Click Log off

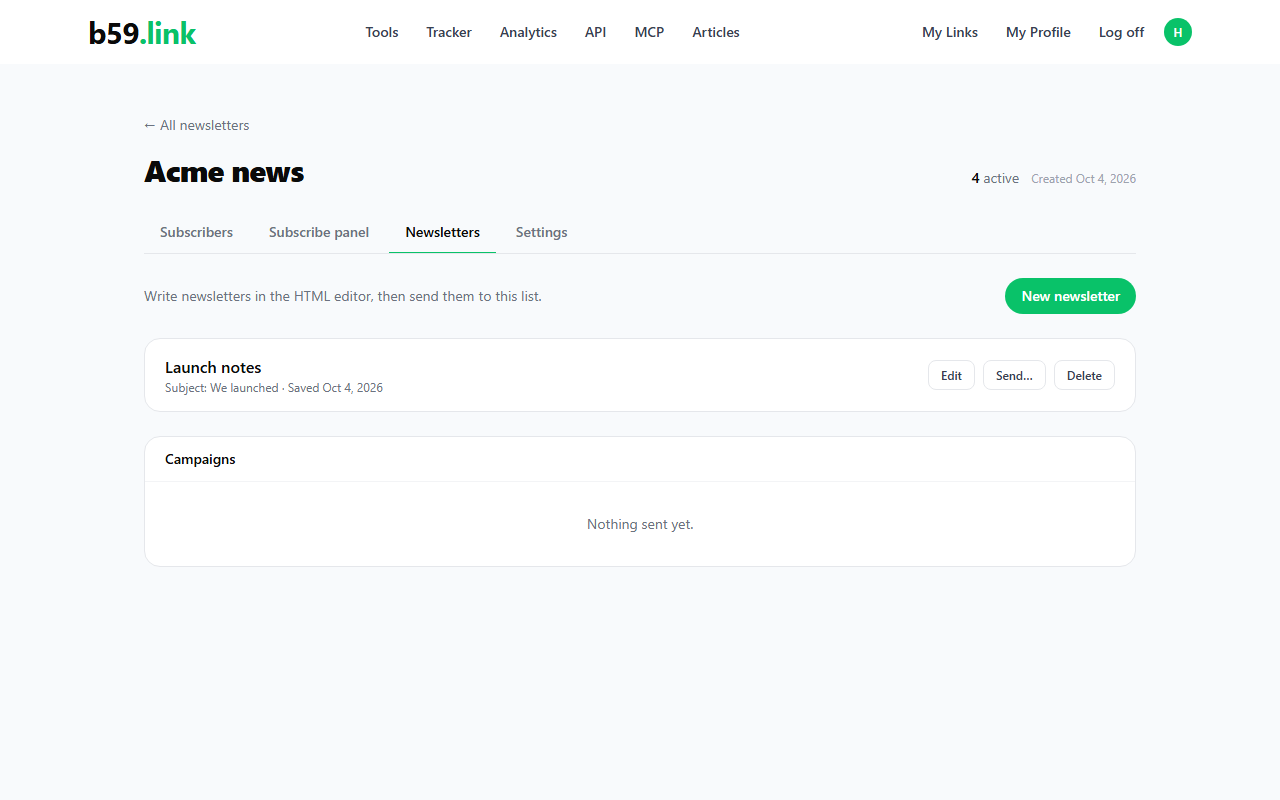coord(1121,32)
